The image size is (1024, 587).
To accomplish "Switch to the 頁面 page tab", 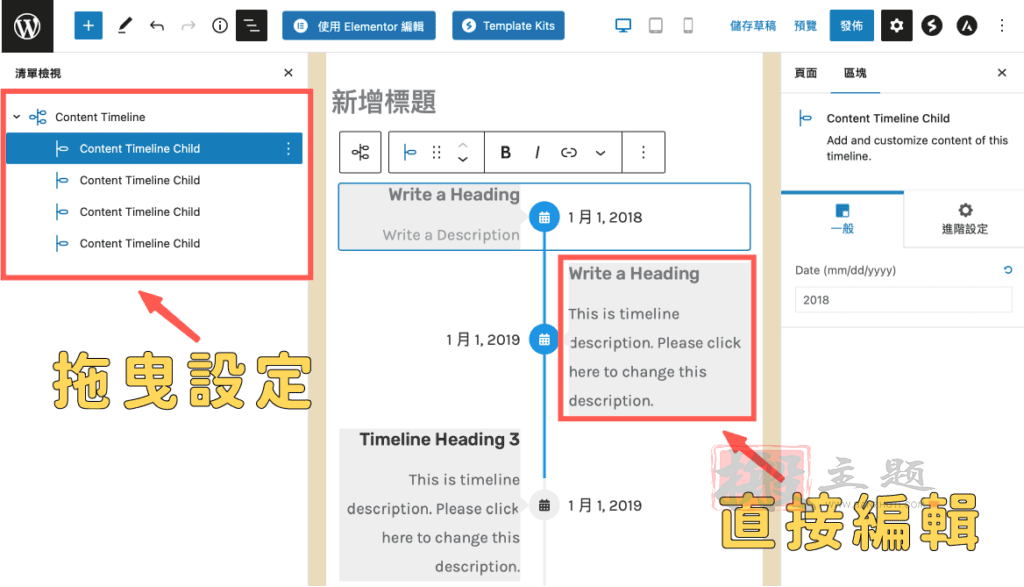I will click(805, 73).
